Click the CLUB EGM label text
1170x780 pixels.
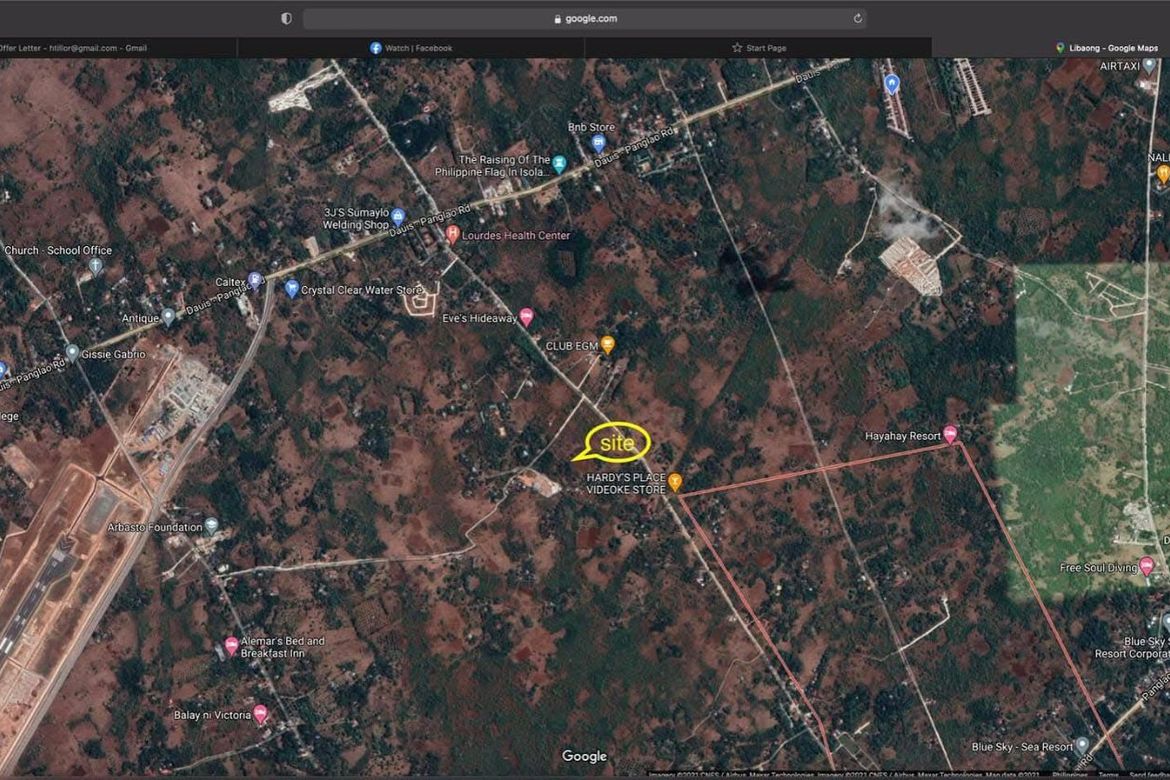pos(572,346)
